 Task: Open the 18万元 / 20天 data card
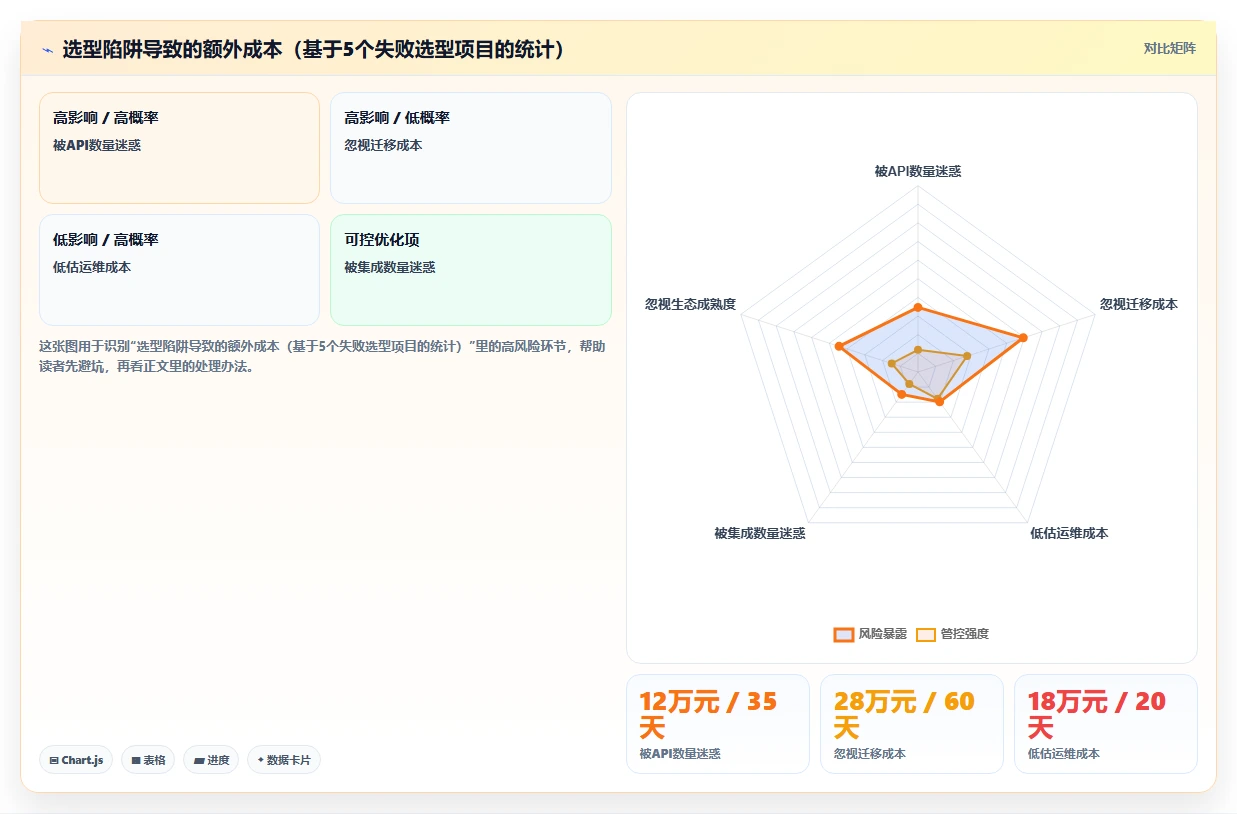pos(1106,724)
